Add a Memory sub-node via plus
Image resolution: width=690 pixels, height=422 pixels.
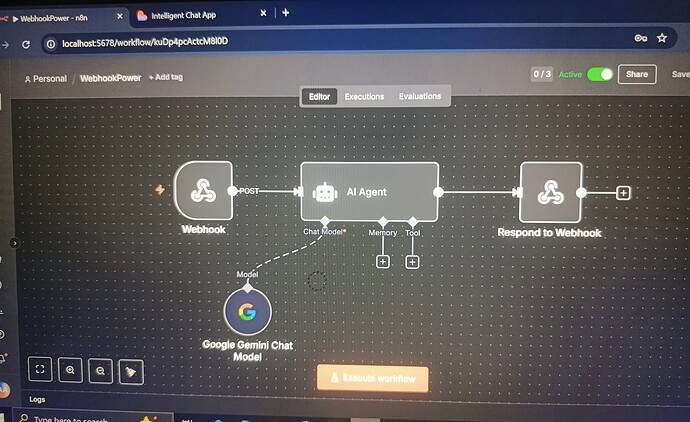(383, 262)
